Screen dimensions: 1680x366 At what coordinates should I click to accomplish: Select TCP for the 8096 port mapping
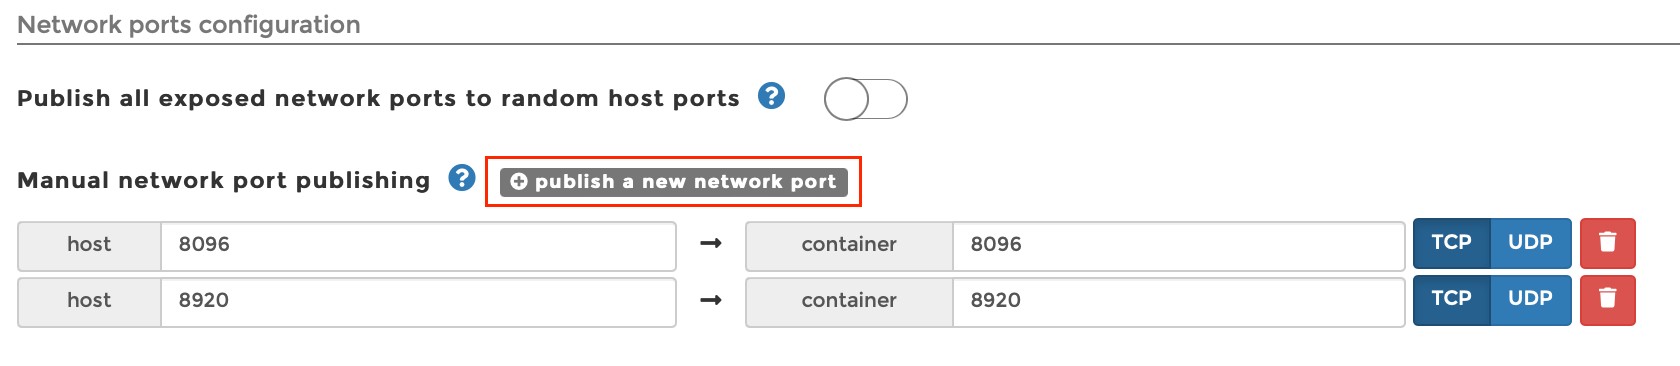coord(1451,243)
